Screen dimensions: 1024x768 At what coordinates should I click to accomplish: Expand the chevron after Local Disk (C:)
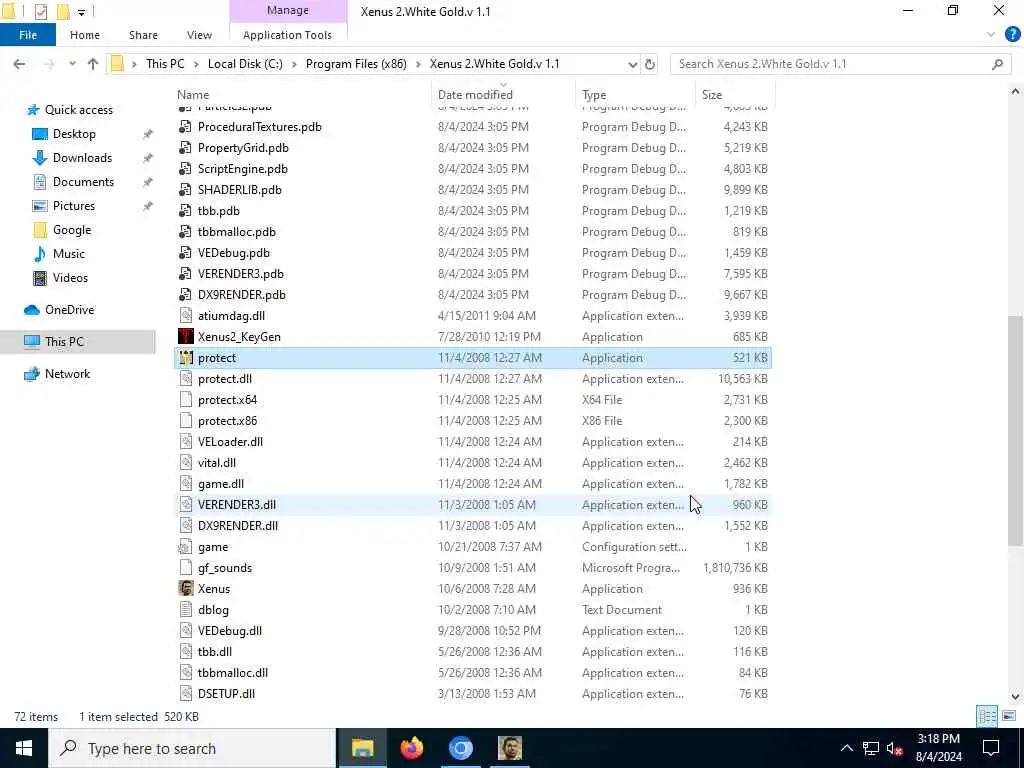[x=294, y=64]
